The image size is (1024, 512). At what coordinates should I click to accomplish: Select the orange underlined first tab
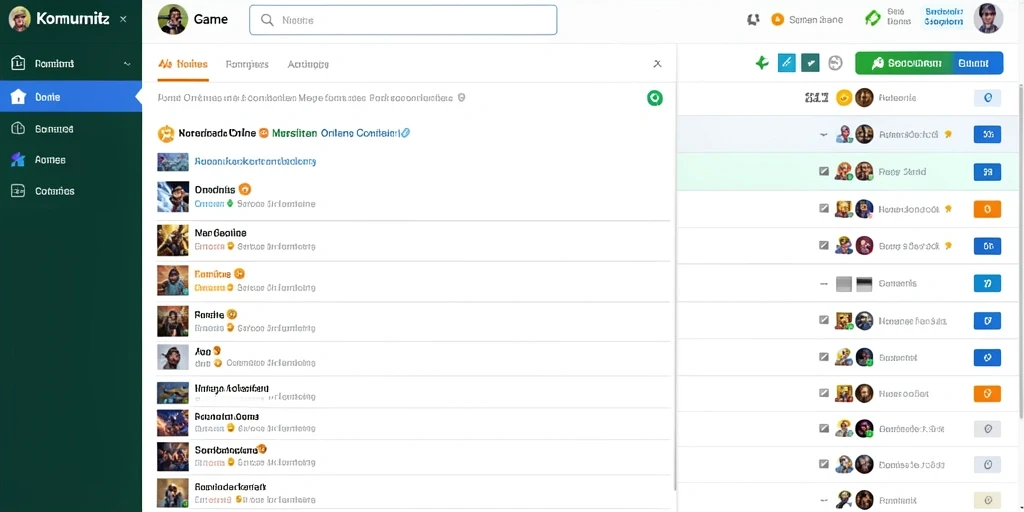coord(183,64)
